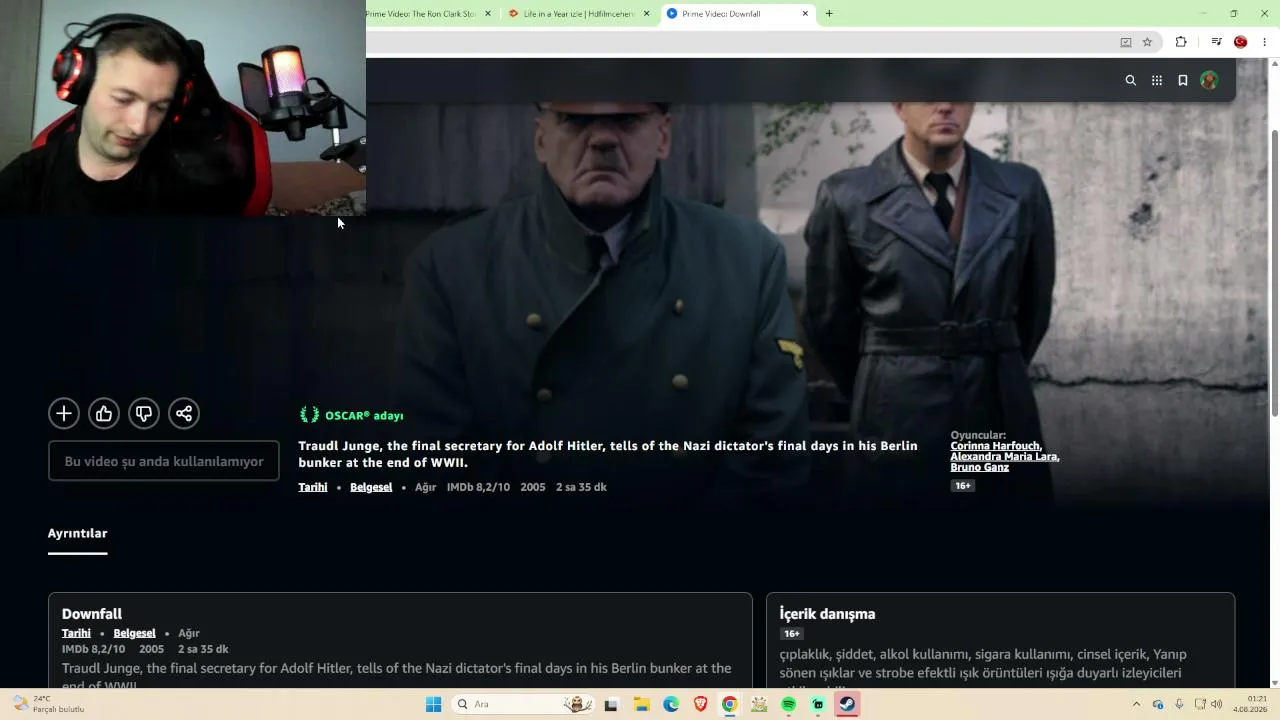Click the thumbs-down dislike icon
The image size is (1280, 720).
tap(144, 413)
